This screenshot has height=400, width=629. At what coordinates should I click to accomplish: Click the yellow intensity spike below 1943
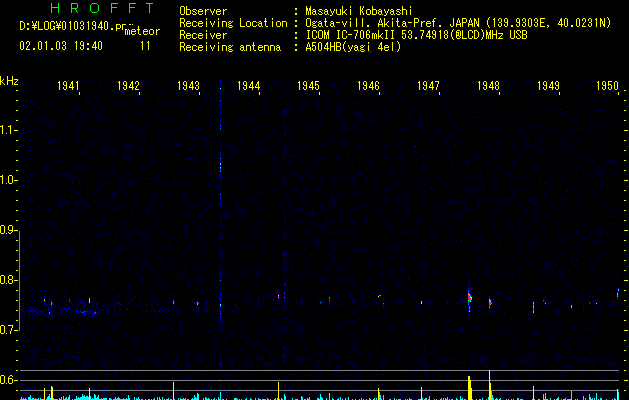coord(173,391)
